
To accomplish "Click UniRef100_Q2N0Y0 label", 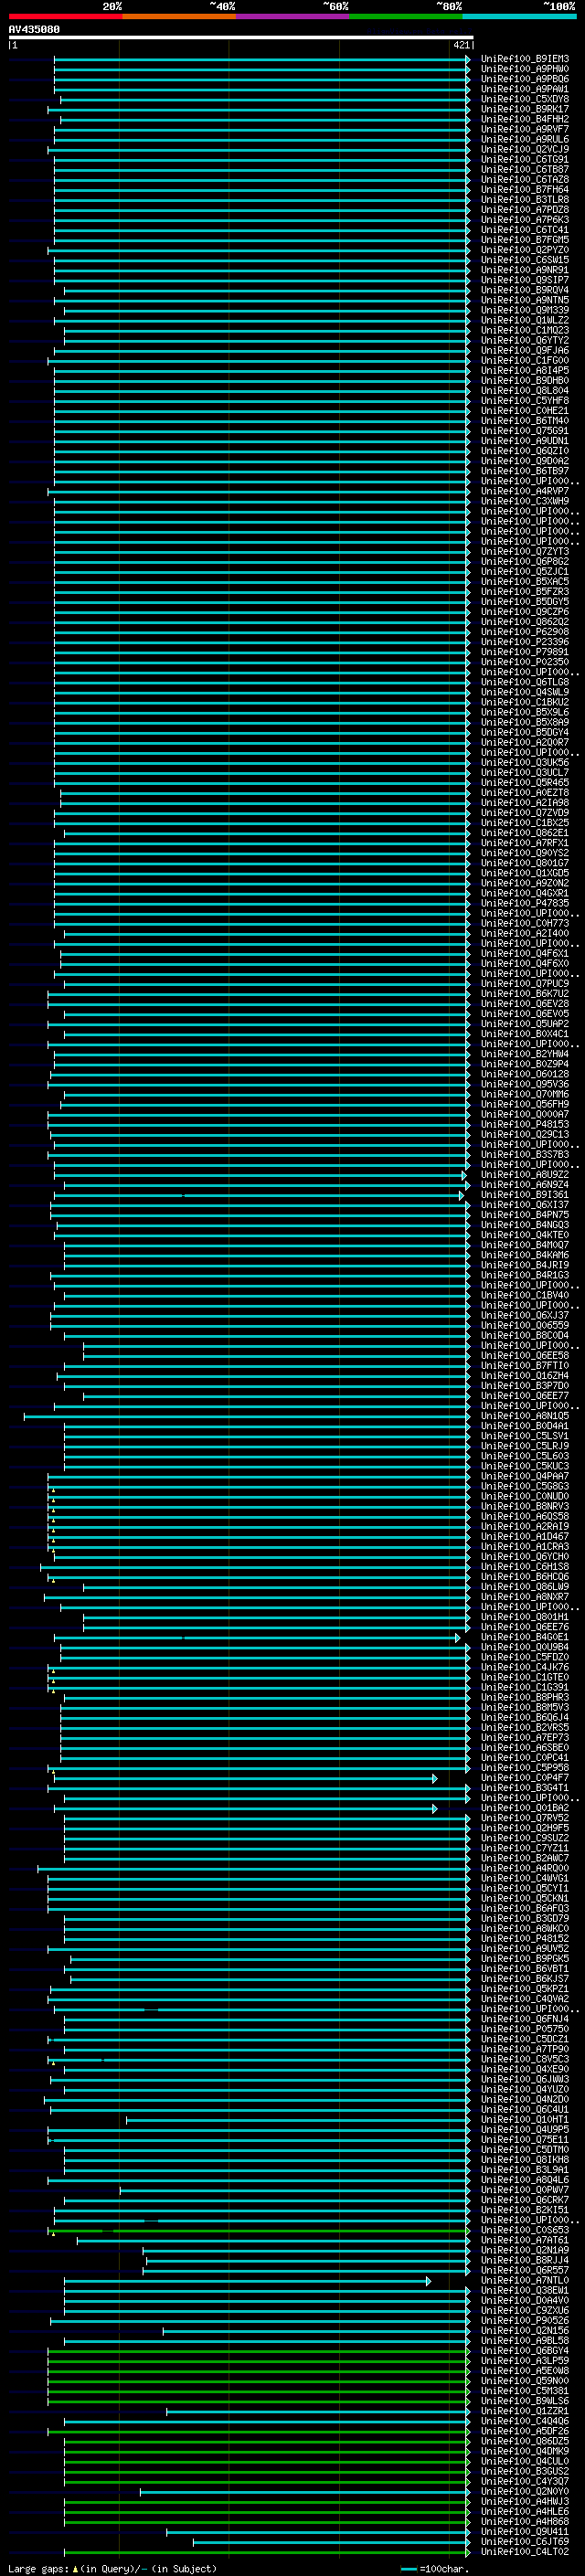I will tap(525, 2491).
